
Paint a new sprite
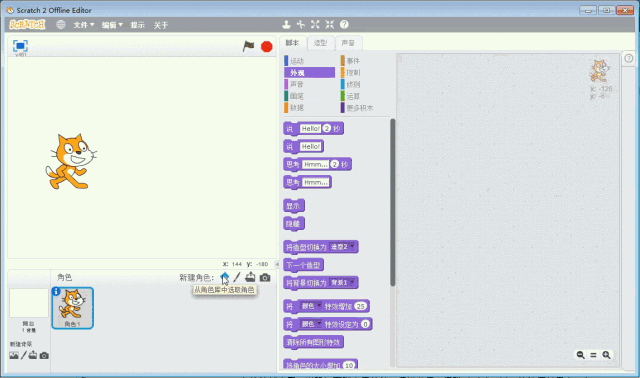click(237, 278)
